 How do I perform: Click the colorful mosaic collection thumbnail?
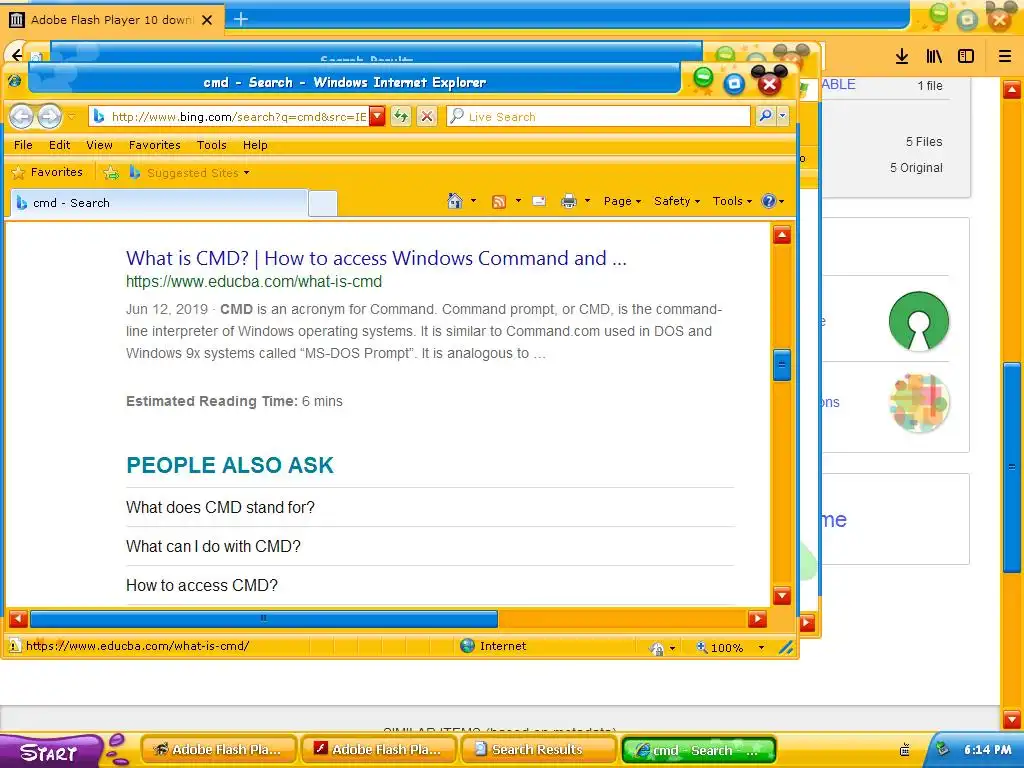click(x=920, y=403)
